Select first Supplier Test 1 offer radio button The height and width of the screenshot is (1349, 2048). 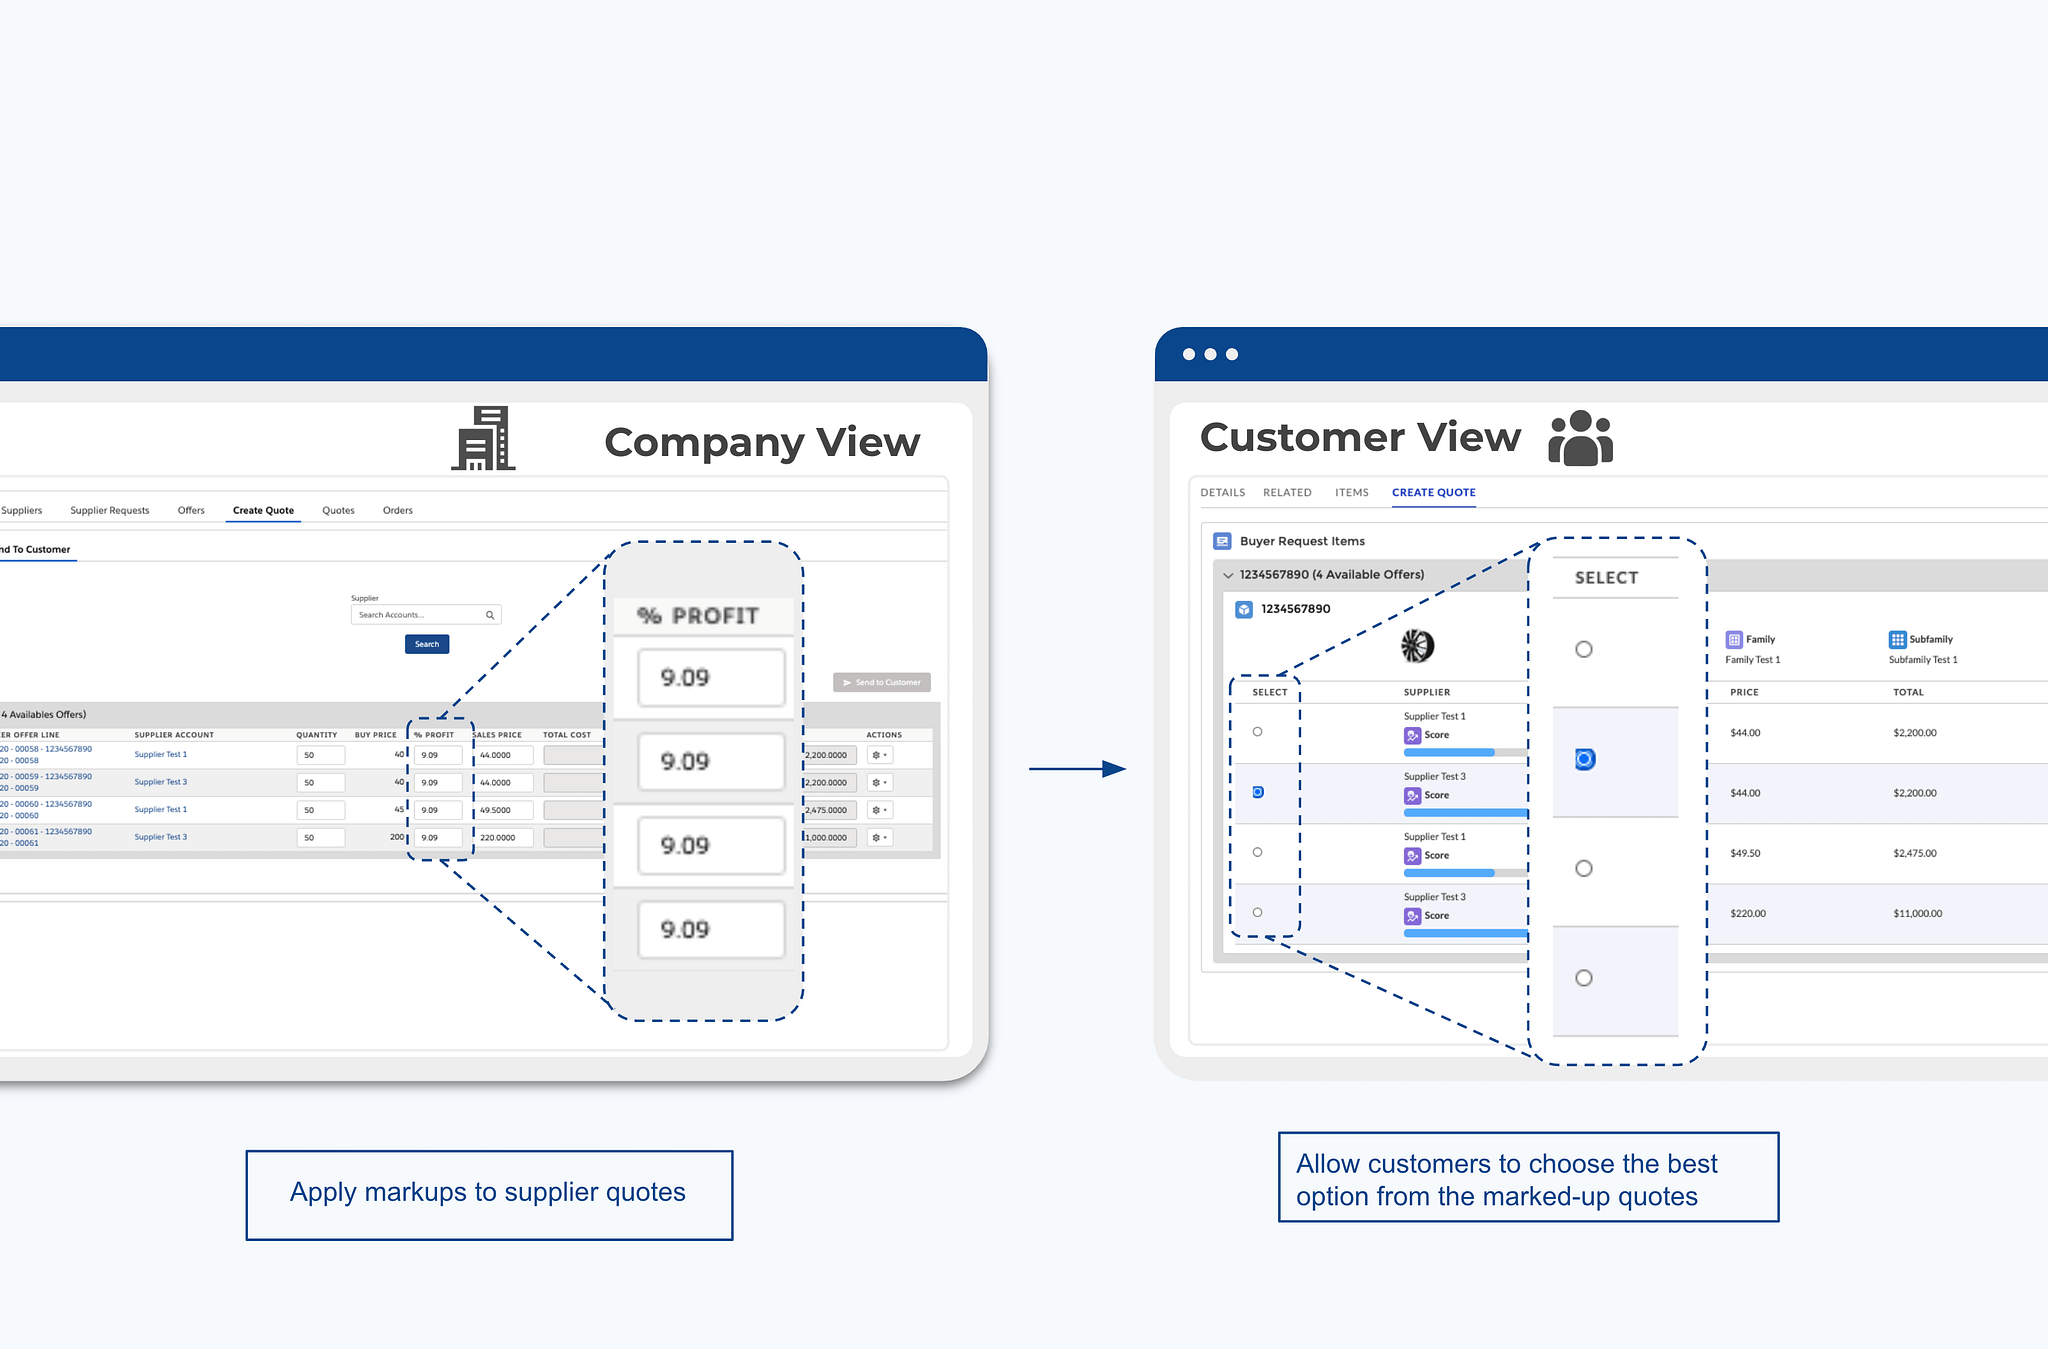[1257, 732]
